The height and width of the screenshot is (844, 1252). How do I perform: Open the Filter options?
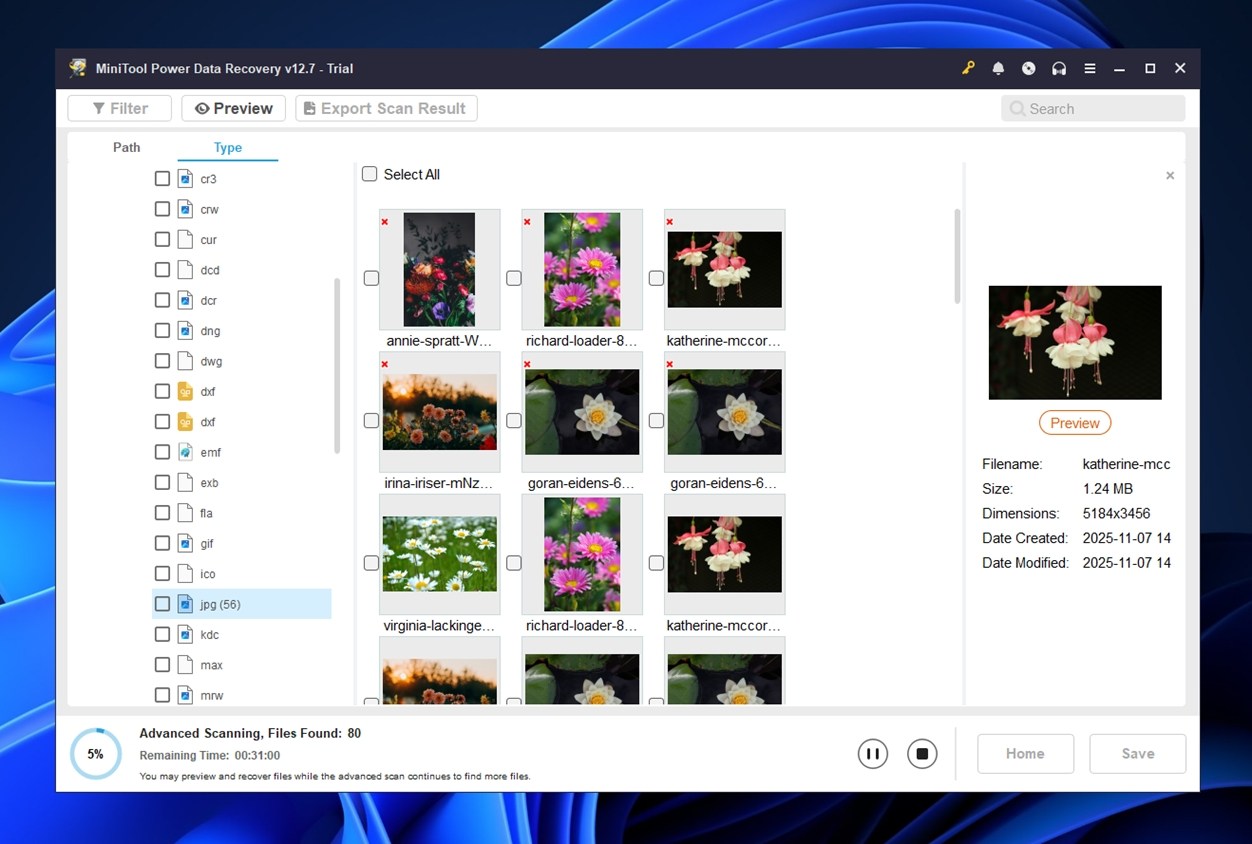point(119,108)
